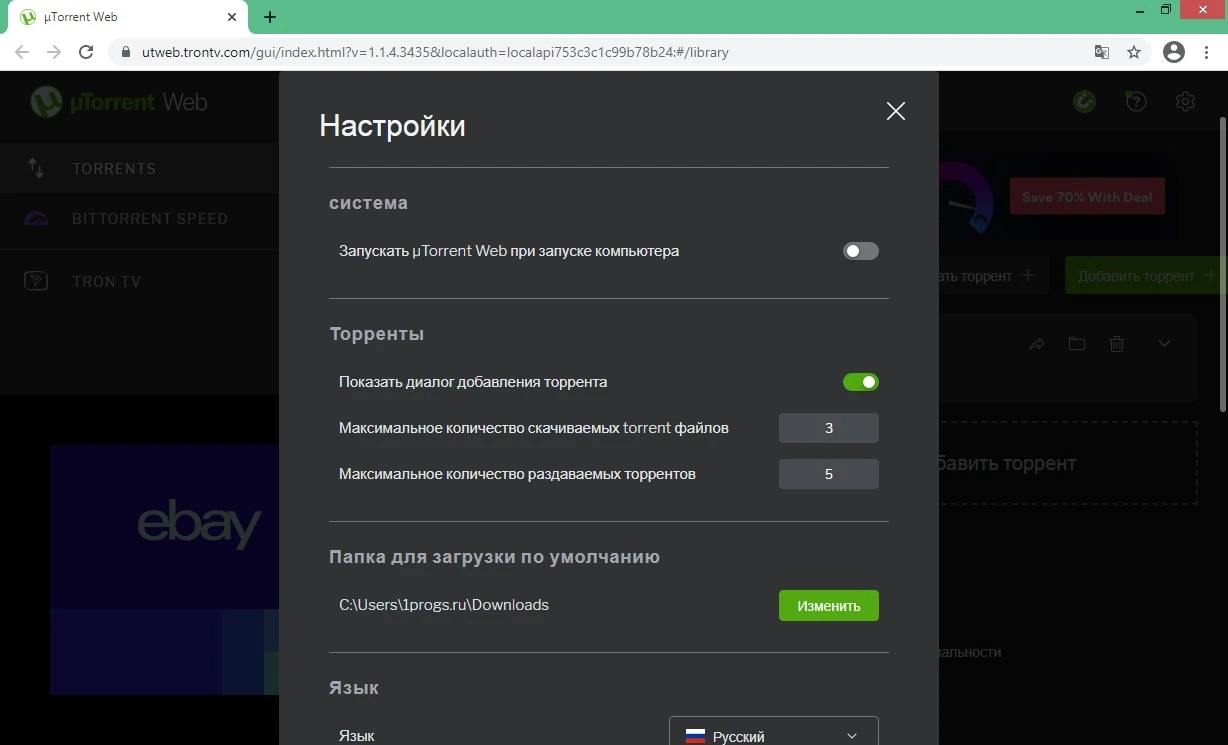Go forward in Chrome with the arrow
The height and width of the screenshot is (745, 1228).
pyautogui.click(x=54, y=52)
